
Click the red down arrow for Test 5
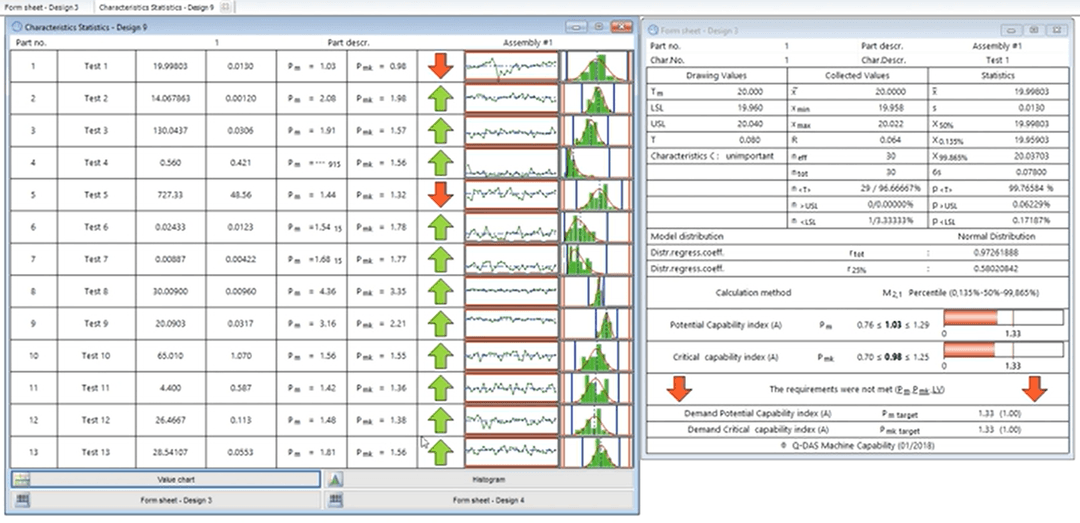click(440, 195)
